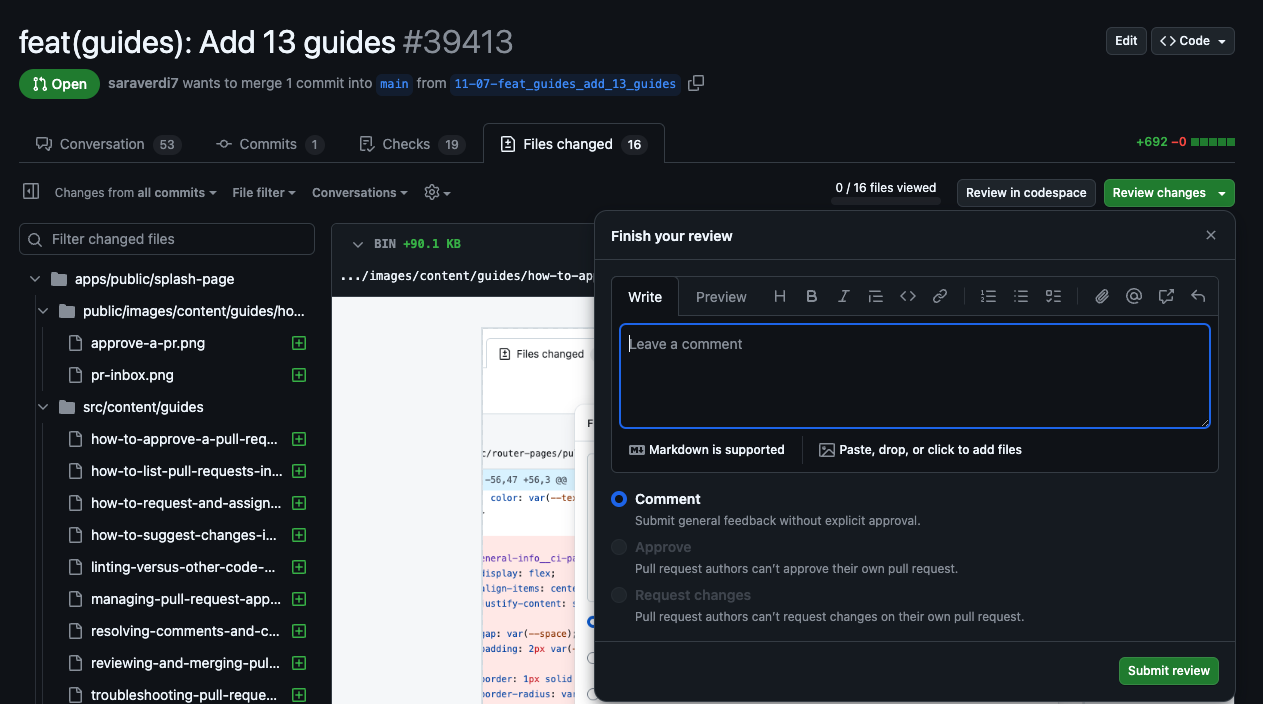Screen dimensions: 1263x704
Task: Choose the Approve radio button
Action: click(x=619, y=547)
